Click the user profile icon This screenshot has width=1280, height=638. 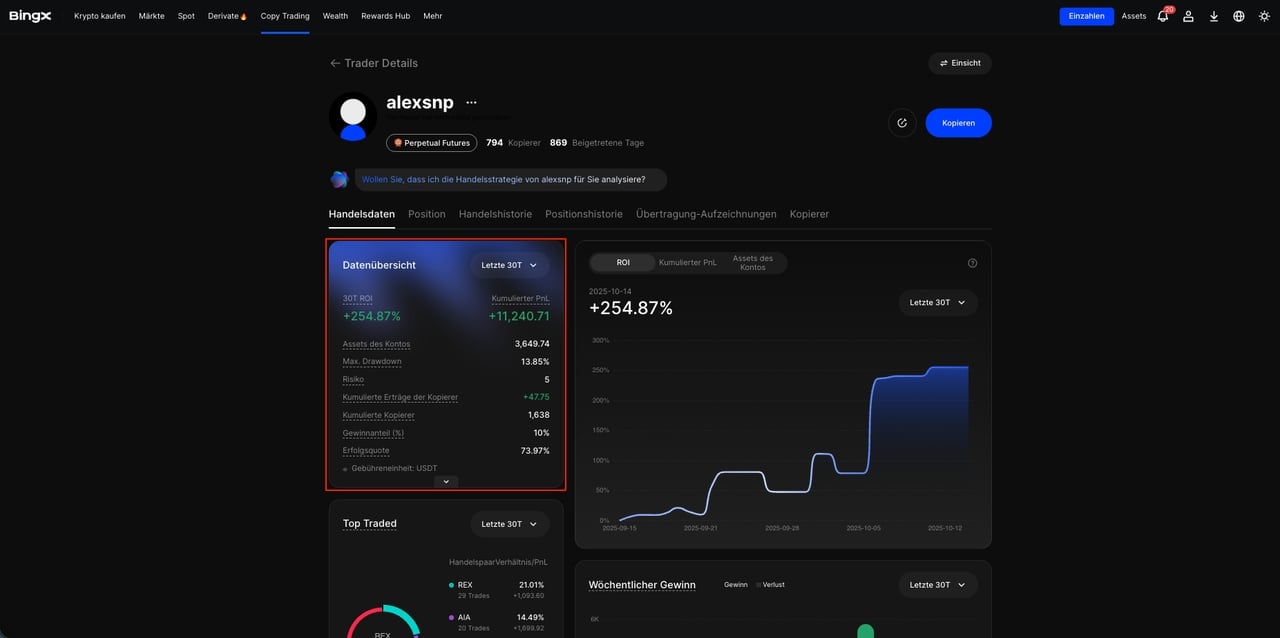pyautogui.click(x=1188, y=16)
